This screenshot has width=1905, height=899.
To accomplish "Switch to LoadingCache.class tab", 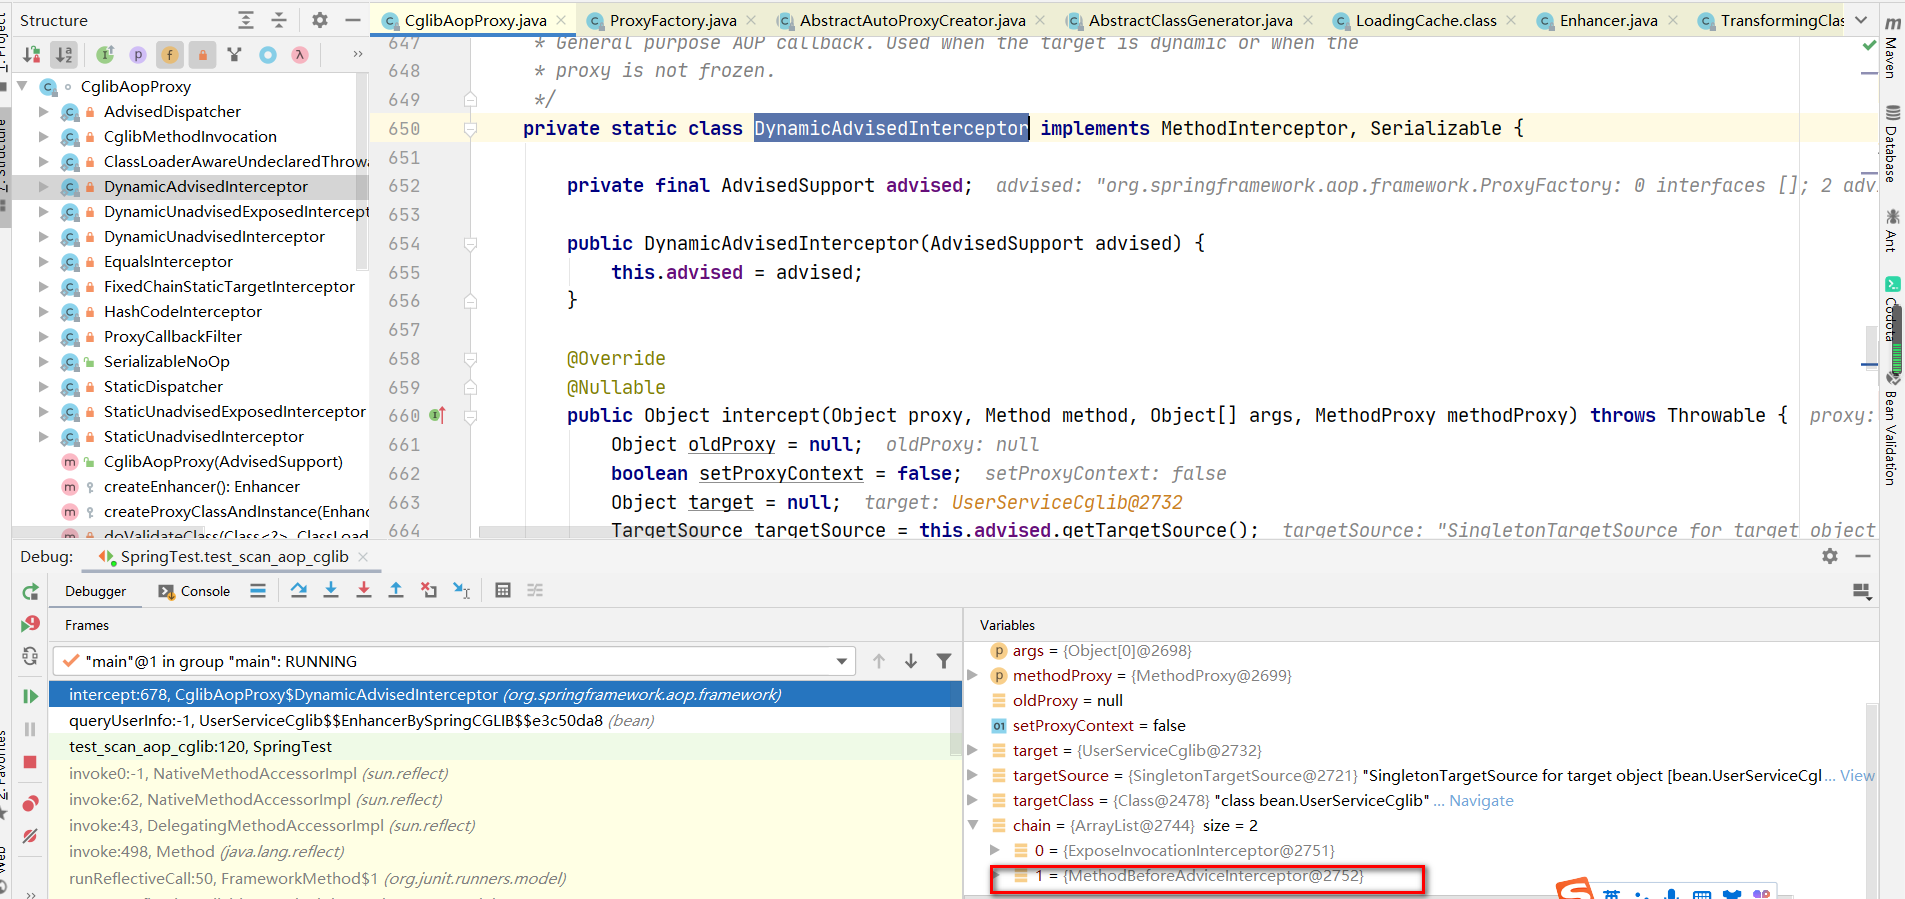I will click(1426, 20).
